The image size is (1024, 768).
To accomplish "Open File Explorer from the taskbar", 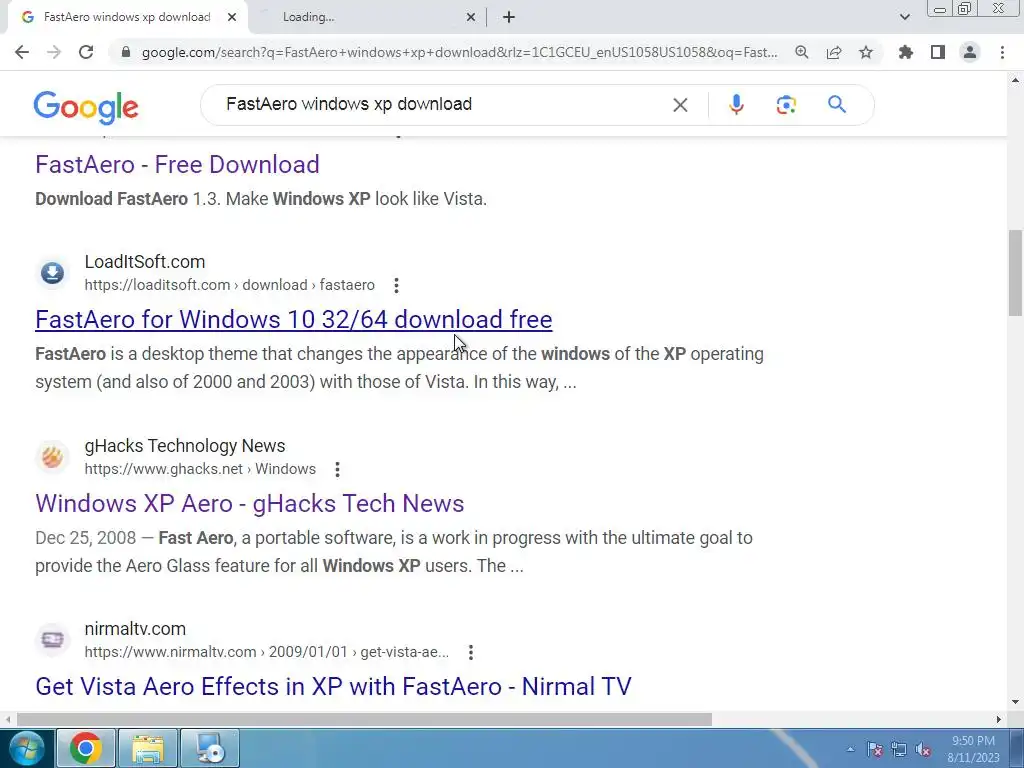I will 148,748.
